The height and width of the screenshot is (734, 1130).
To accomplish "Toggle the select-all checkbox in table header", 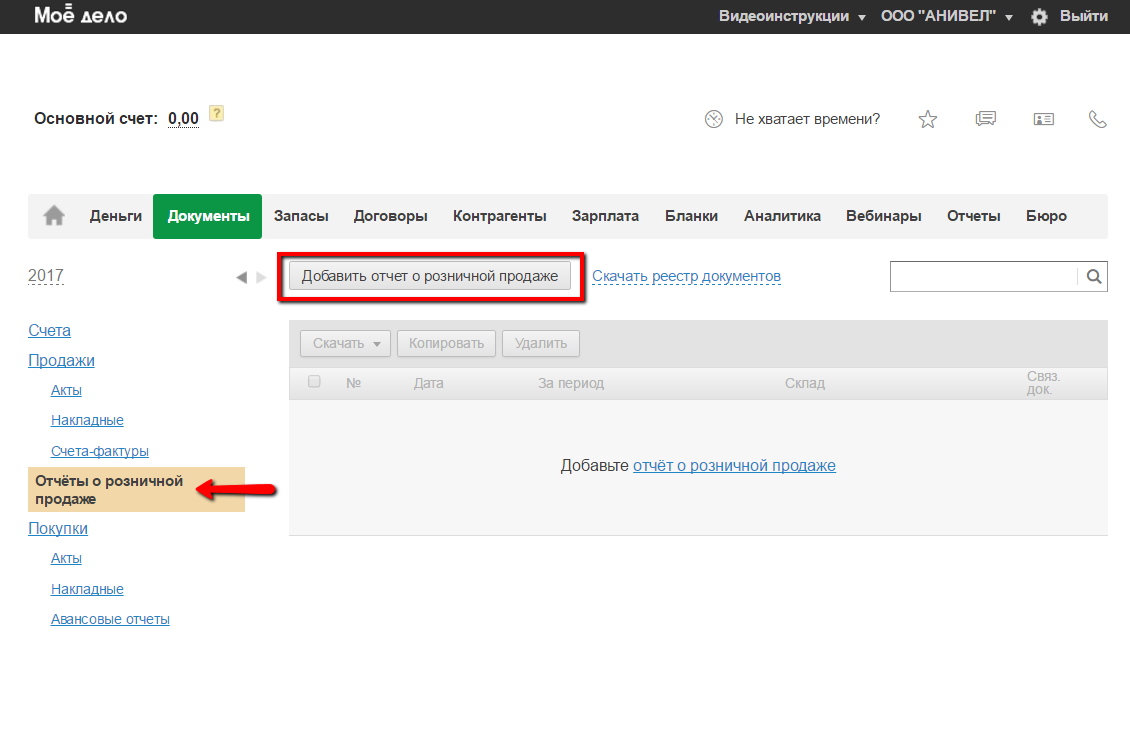I will click(315, 382).
